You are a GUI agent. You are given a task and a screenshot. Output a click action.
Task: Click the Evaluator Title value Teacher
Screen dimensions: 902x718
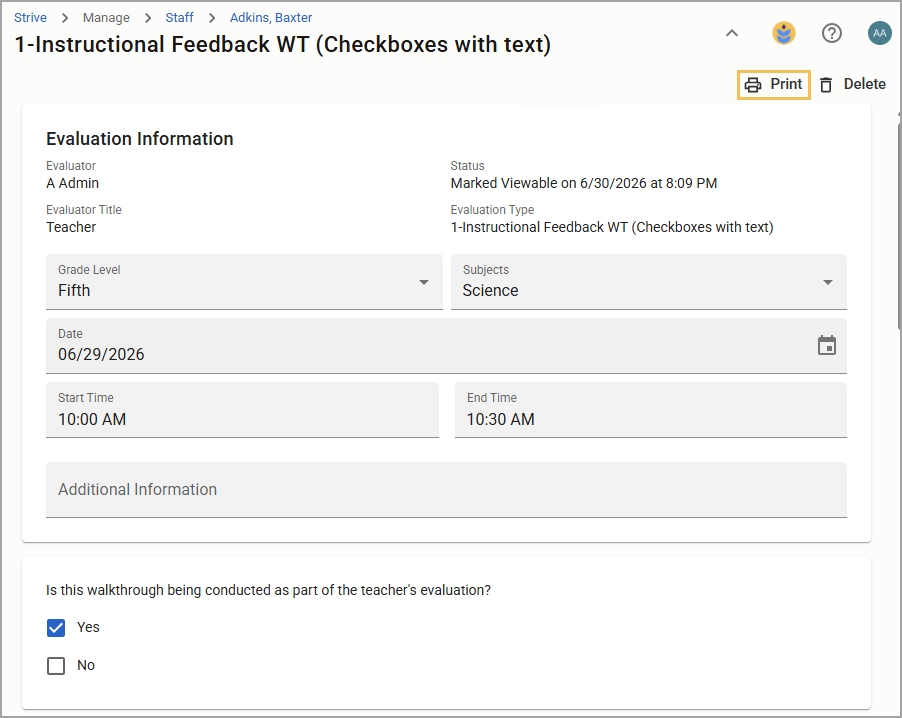click(x=71, y=227)
